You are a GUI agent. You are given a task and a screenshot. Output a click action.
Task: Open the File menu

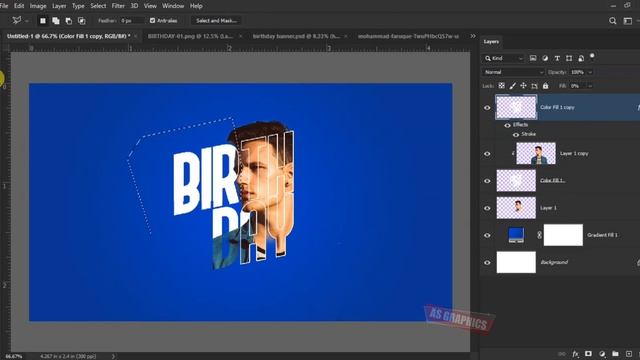click(x=4, y=6)
